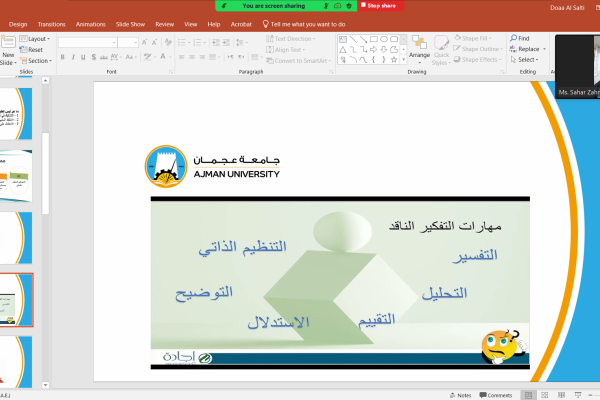Viewport: 600px width, 400px height.
Task: Set left-to-right text direction
Action: click(x=230, y=57)
